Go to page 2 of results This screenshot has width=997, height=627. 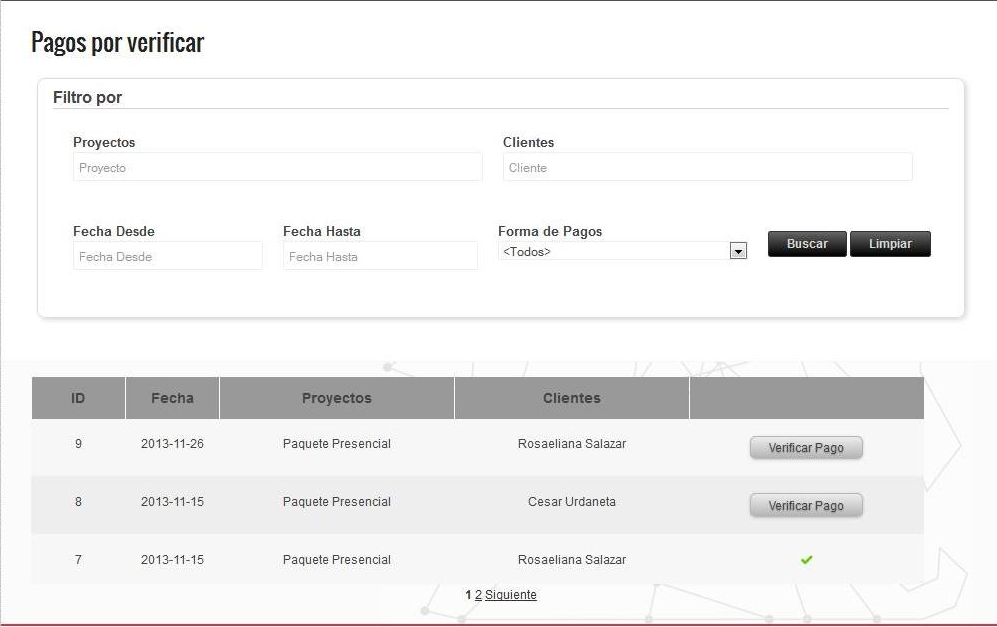pyautogui.click(x=478, y=595)
